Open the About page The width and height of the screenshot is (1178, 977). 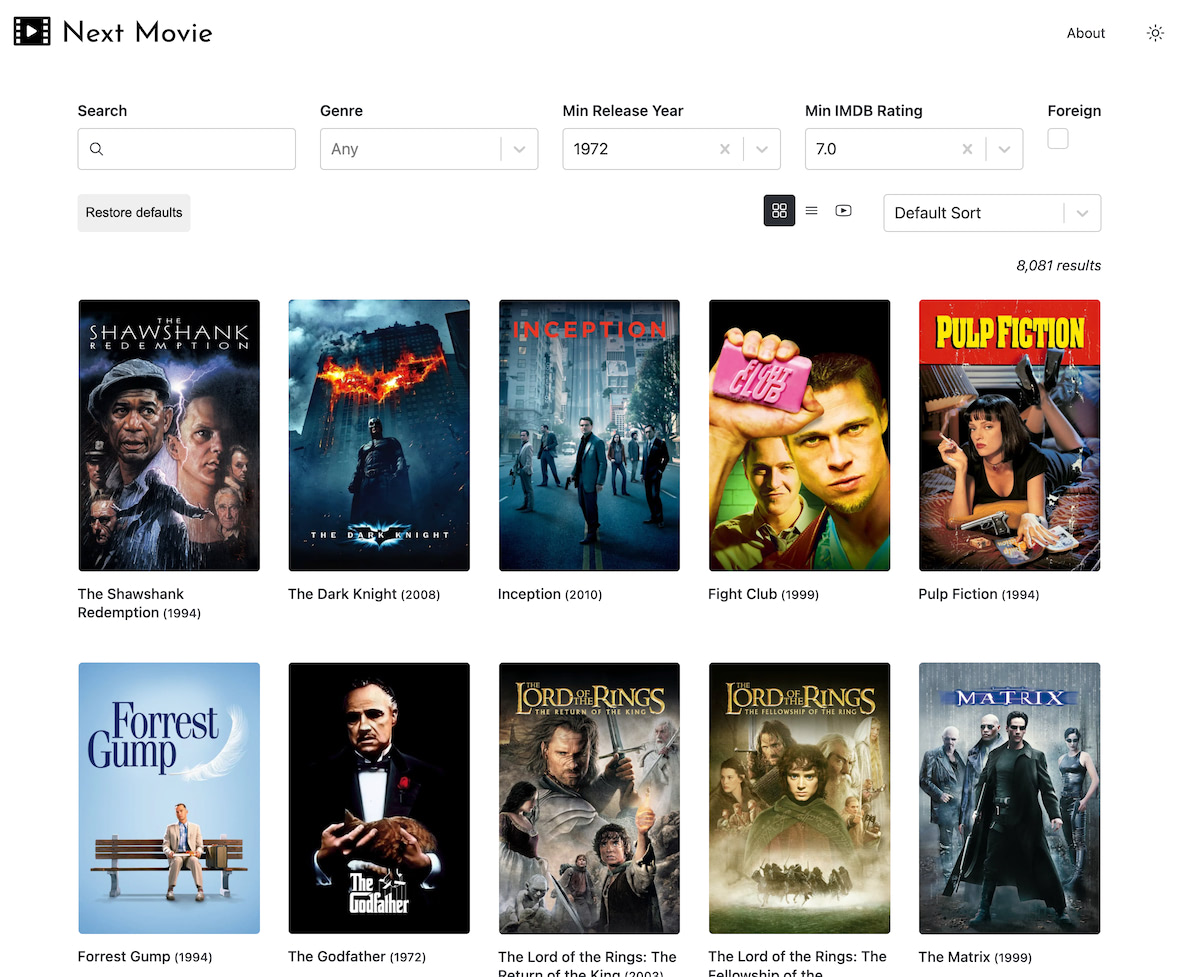1086,33
